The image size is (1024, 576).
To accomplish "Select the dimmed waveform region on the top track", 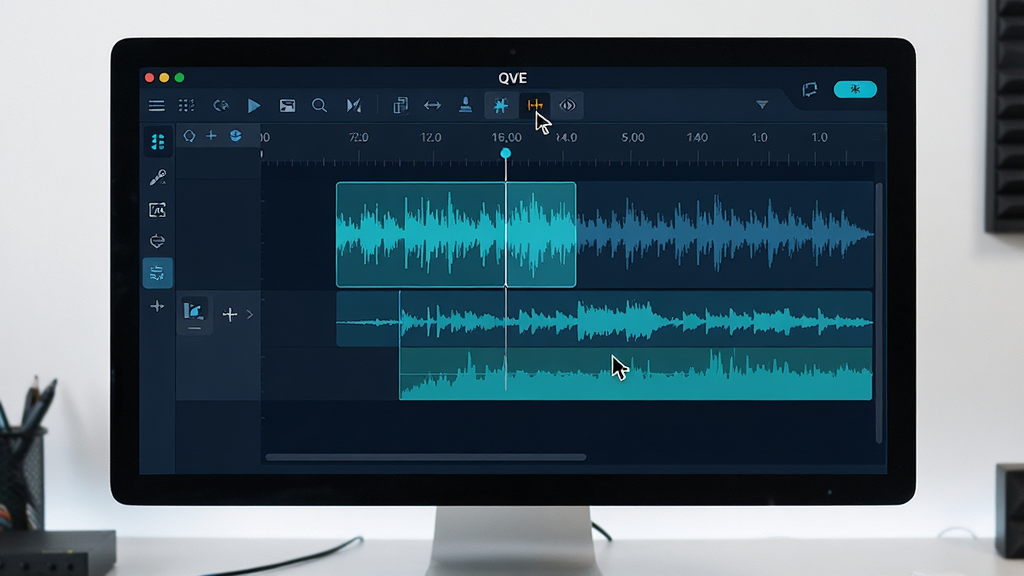I will (725, 234).
